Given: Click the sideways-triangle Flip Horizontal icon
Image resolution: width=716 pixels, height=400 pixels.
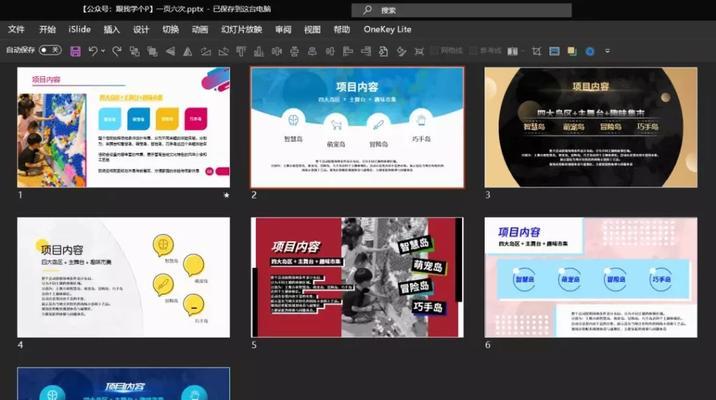Looking at the screenshot, I should 170,51.
